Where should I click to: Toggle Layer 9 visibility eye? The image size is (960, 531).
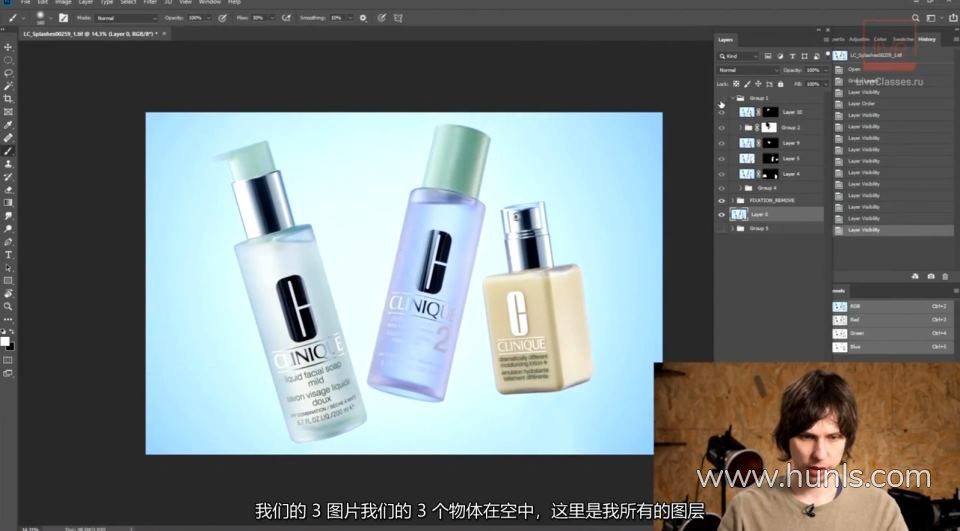coord(722,143)
